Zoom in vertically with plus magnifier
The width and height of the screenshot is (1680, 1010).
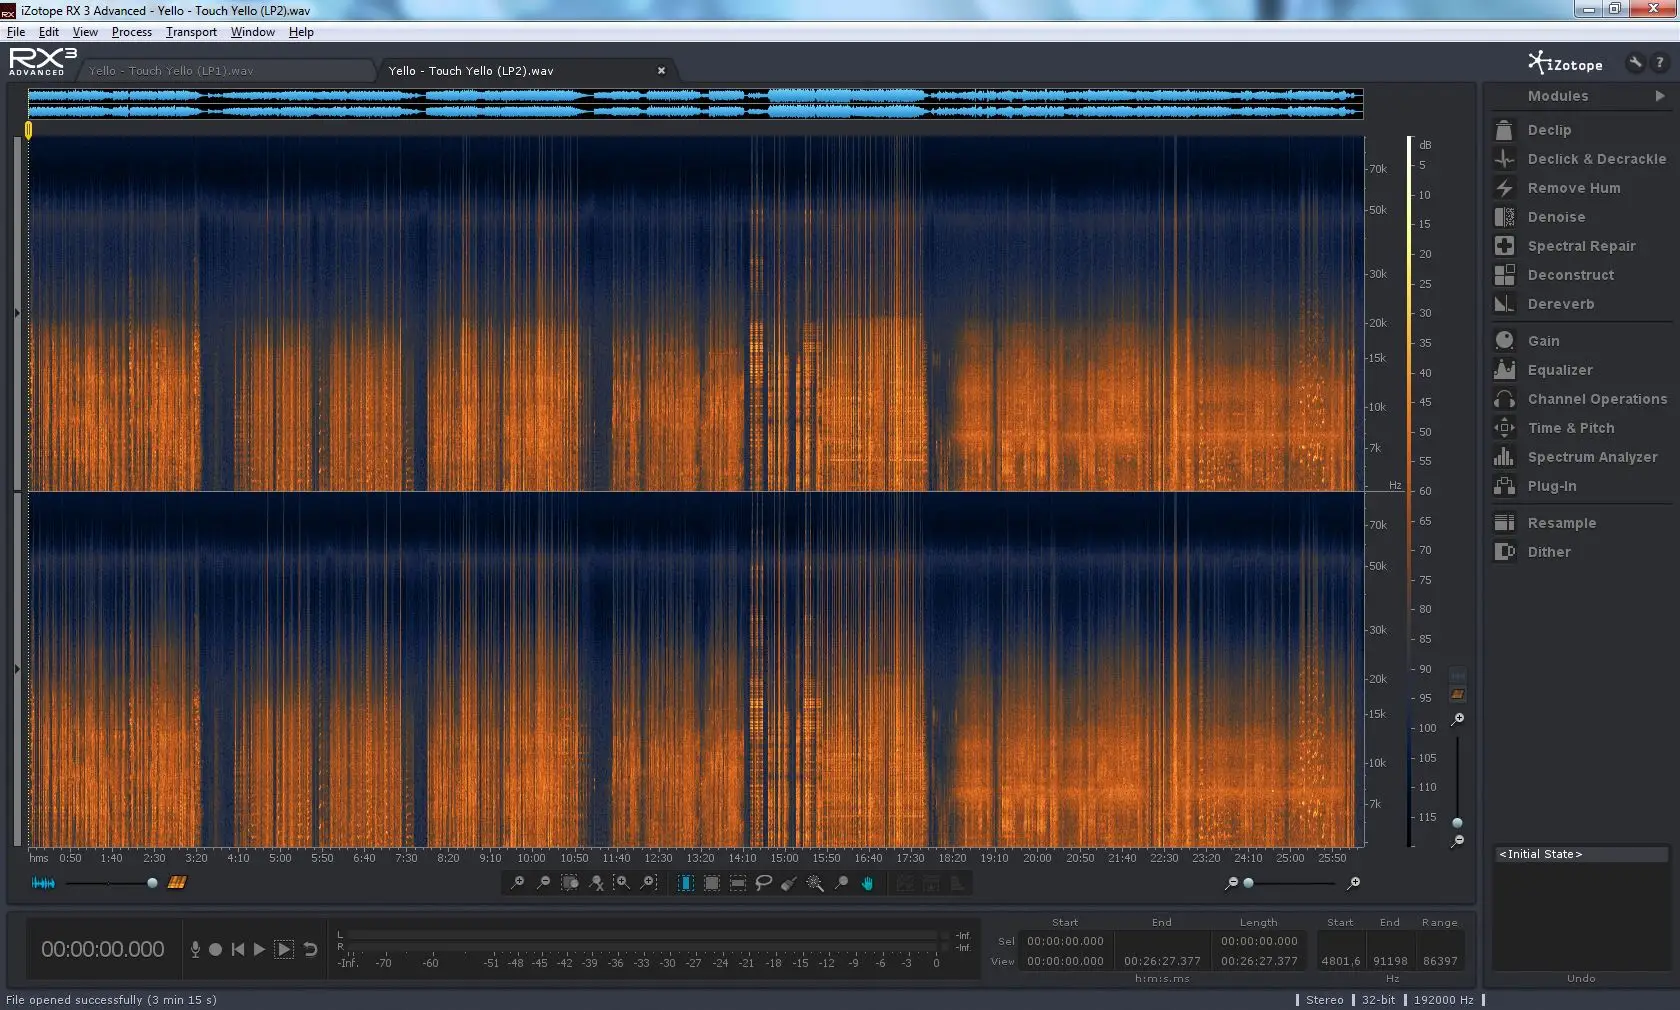[x=1458, y=719]
